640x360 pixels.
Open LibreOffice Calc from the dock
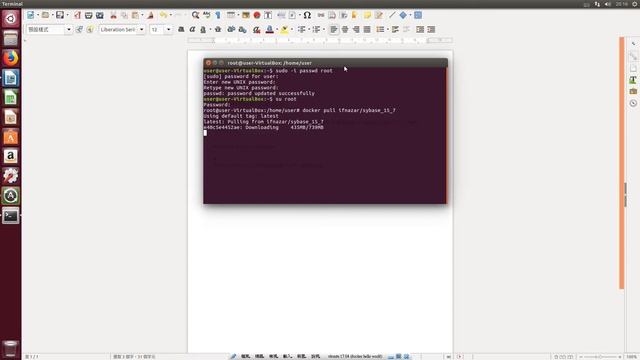tap(11, 98)
